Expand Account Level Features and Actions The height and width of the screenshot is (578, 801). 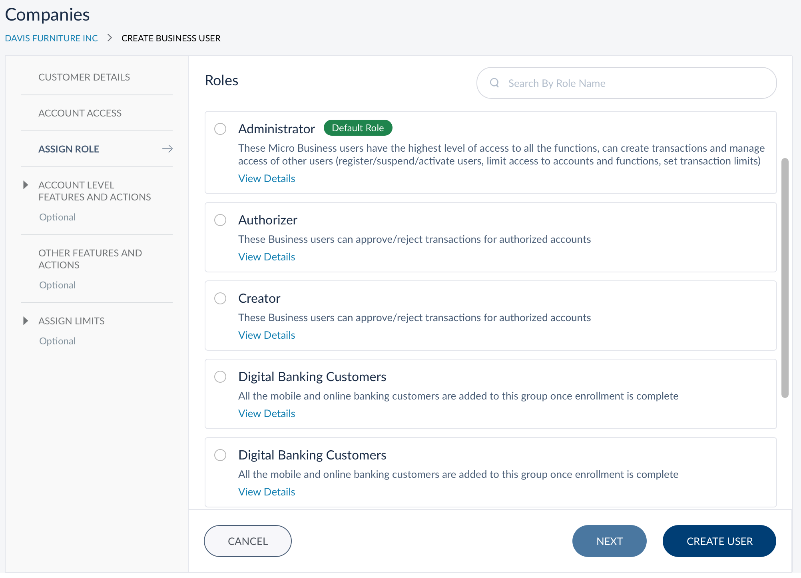point(26,185)
